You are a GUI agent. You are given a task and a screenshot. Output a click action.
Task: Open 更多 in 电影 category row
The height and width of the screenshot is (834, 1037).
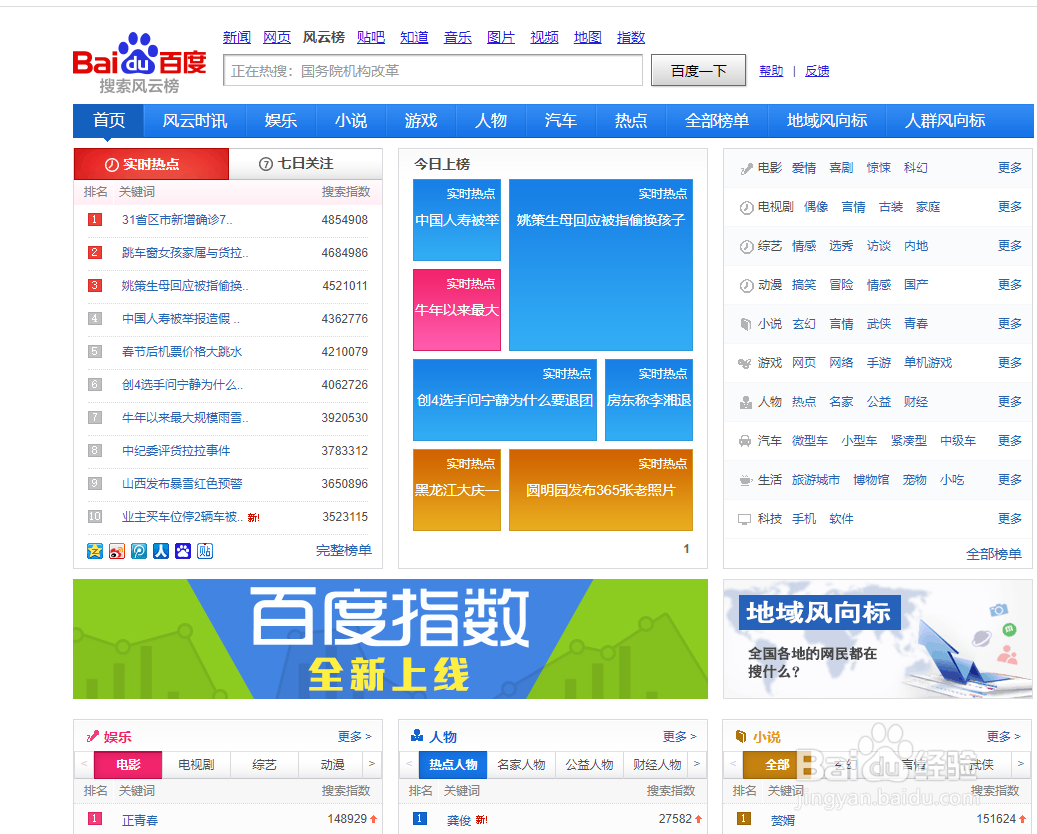coord(1010,168)
